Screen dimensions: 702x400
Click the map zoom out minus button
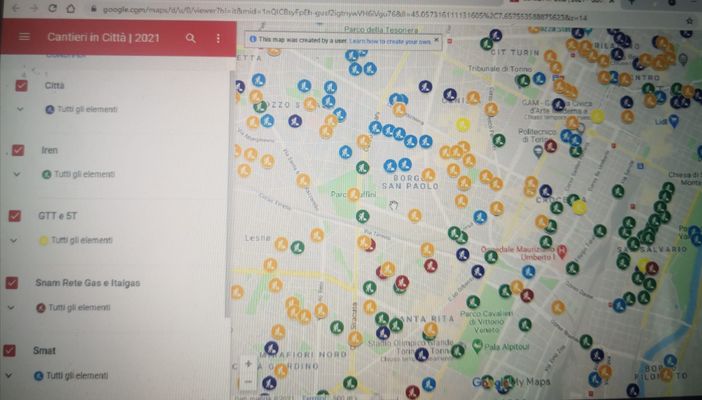tap(248, 382)
